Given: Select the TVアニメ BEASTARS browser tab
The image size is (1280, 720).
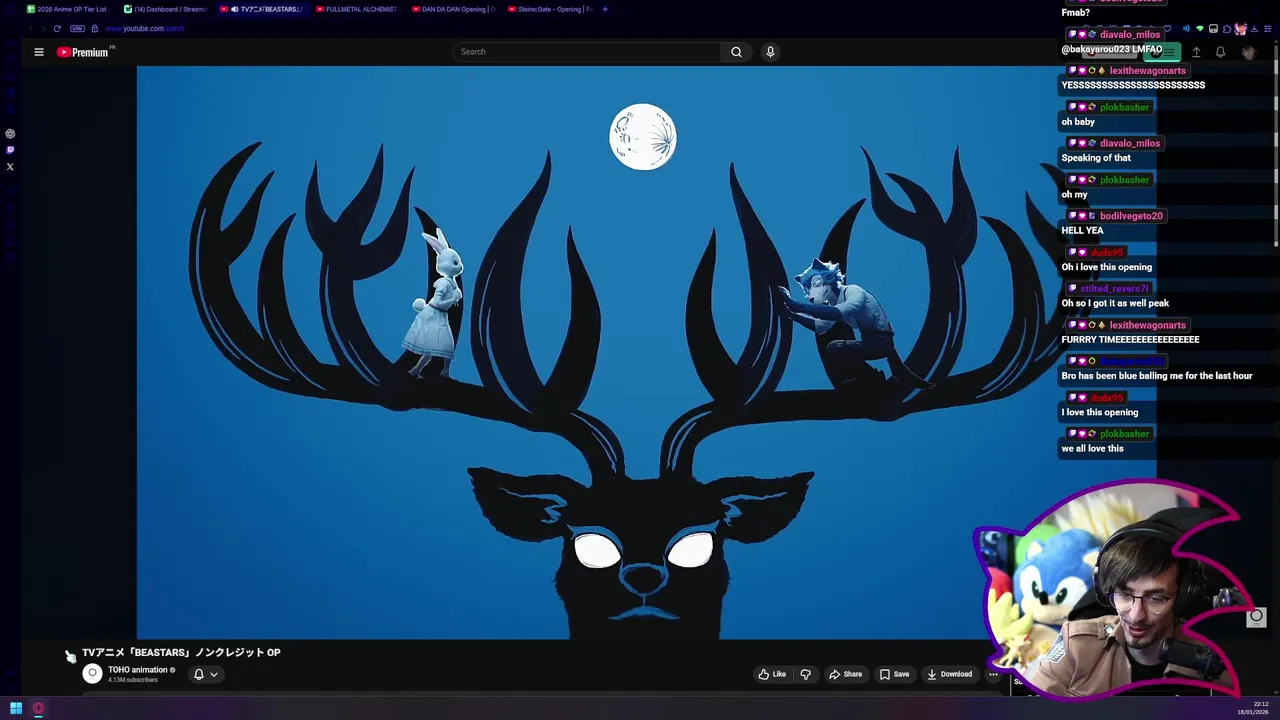Looking at the screenshot, I should pyautogui.click(x=264, y=9).
